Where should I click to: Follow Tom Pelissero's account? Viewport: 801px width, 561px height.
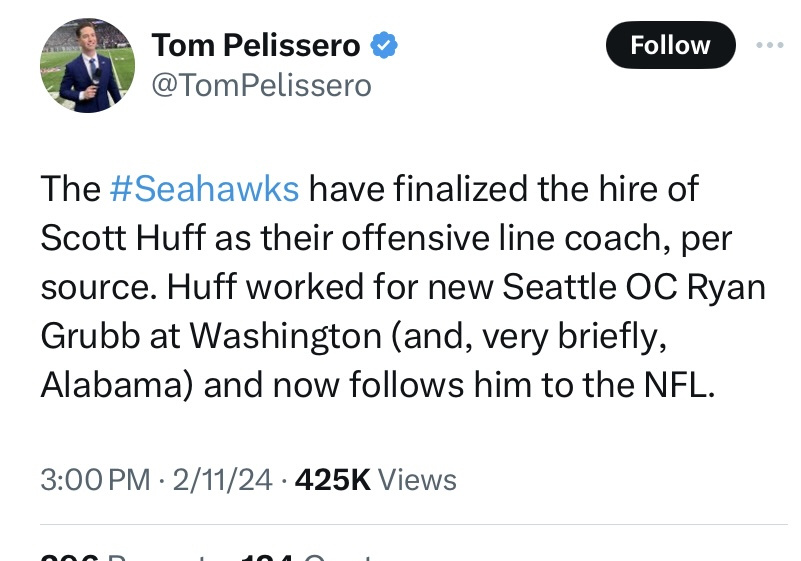point(670,45)
